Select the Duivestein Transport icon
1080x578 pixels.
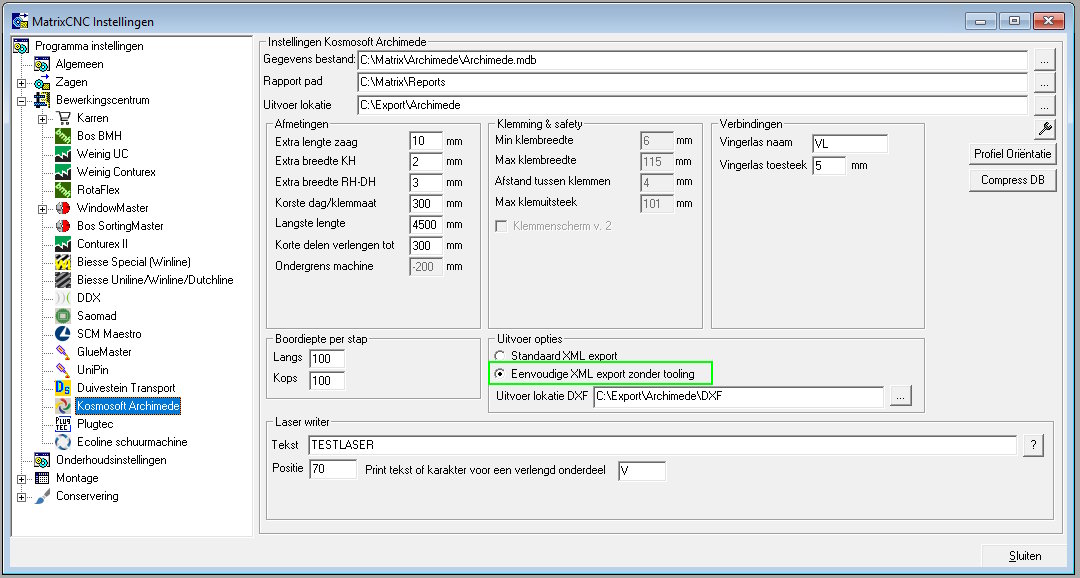(x=63, y=388)
